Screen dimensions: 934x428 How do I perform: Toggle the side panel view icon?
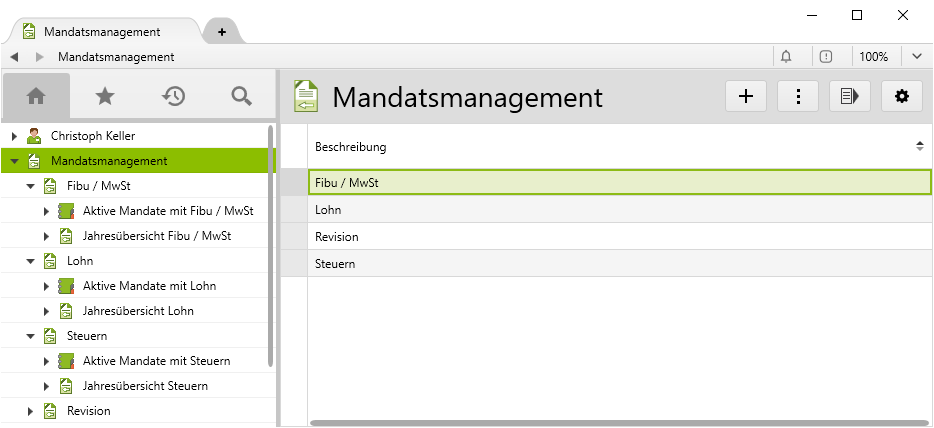coord(850,96)
